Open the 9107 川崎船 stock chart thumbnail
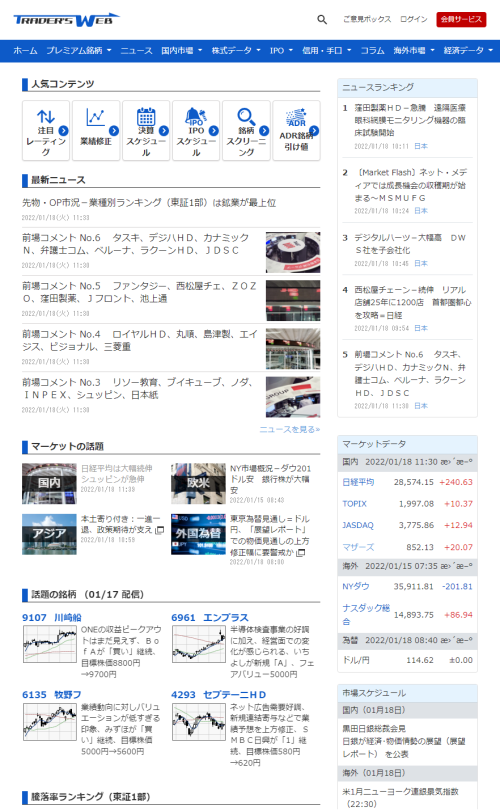The width and height of the screenshot is (500, 811). coord(49,643)
